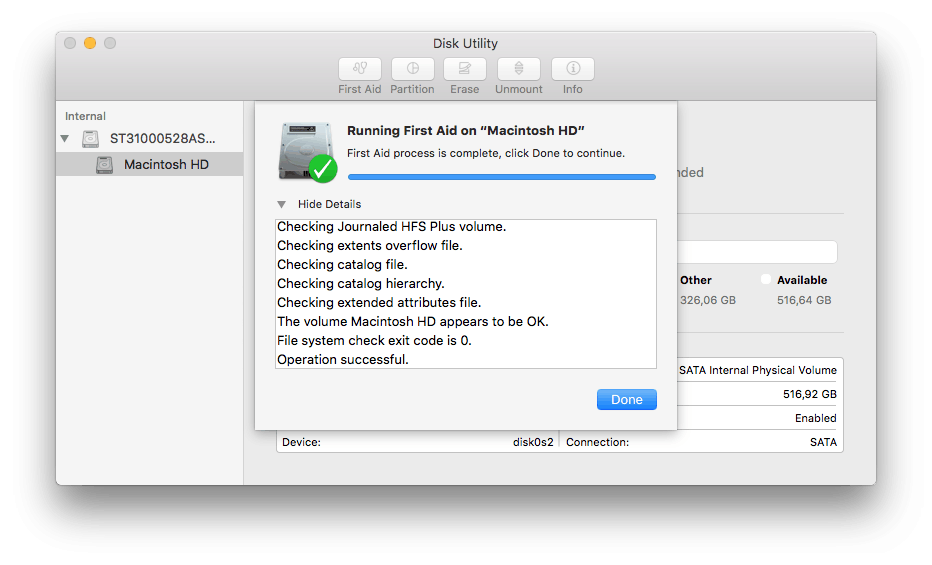The height and width of the screenshot is (565, 932).
Task: Click the 516,64 GB available value
Action: tap(804, 301)
